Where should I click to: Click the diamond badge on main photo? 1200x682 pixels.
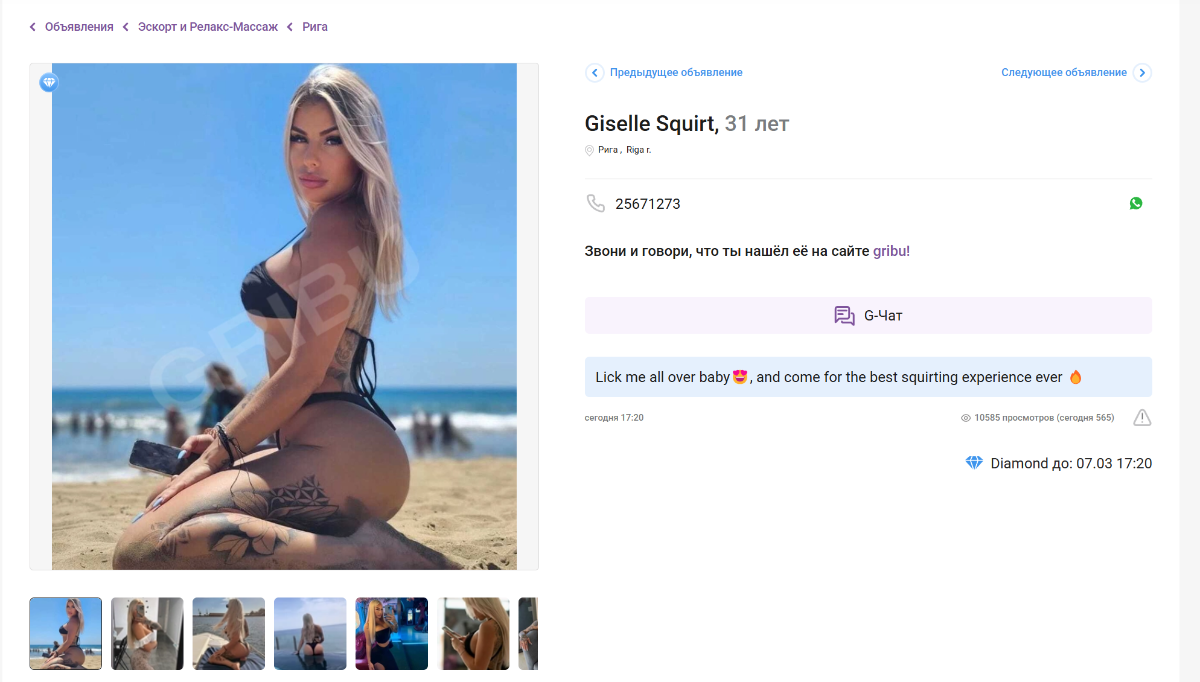[x=49, y=82]
